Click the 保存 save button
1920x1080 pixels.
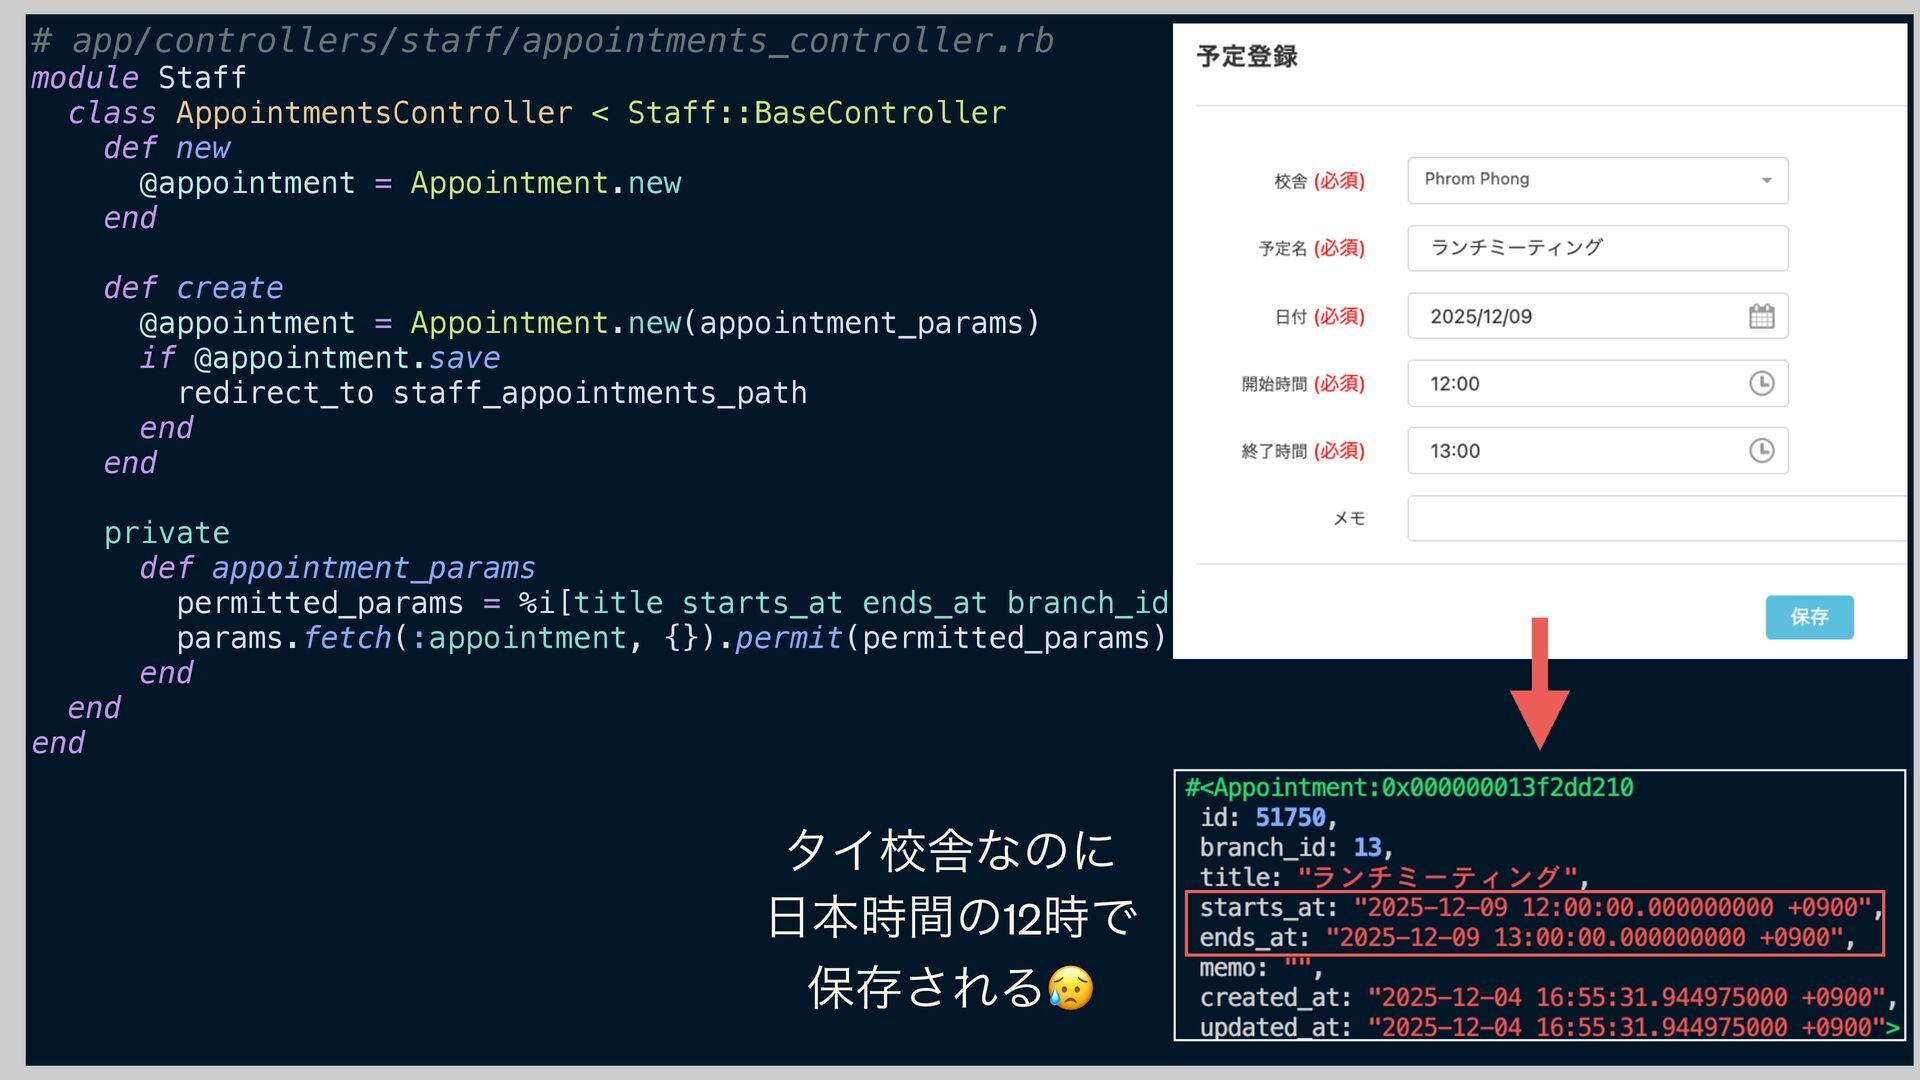[1808, 617]
